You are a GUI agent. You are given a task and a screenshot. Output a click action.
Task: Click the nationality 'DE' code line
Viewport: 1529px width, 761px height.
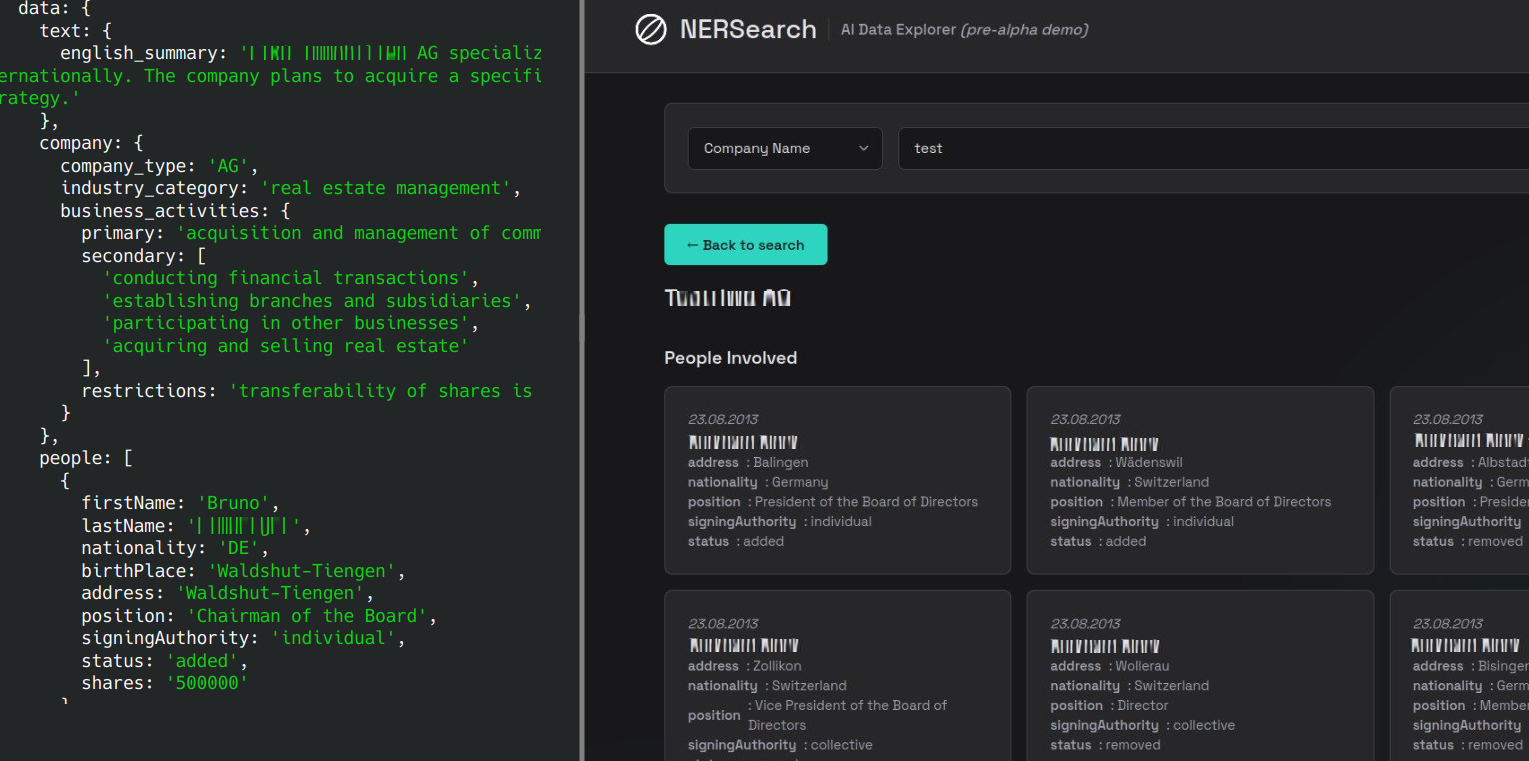tap(175, 548)
